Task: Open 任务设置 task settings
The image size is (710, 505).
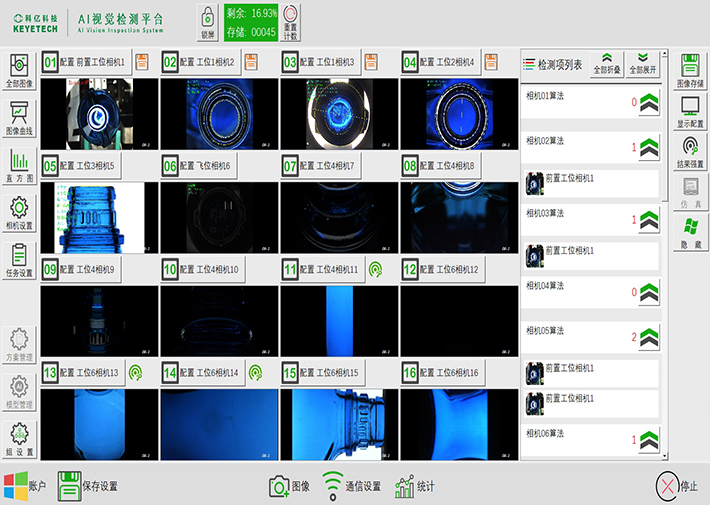Action: click(x=19, y=260)
